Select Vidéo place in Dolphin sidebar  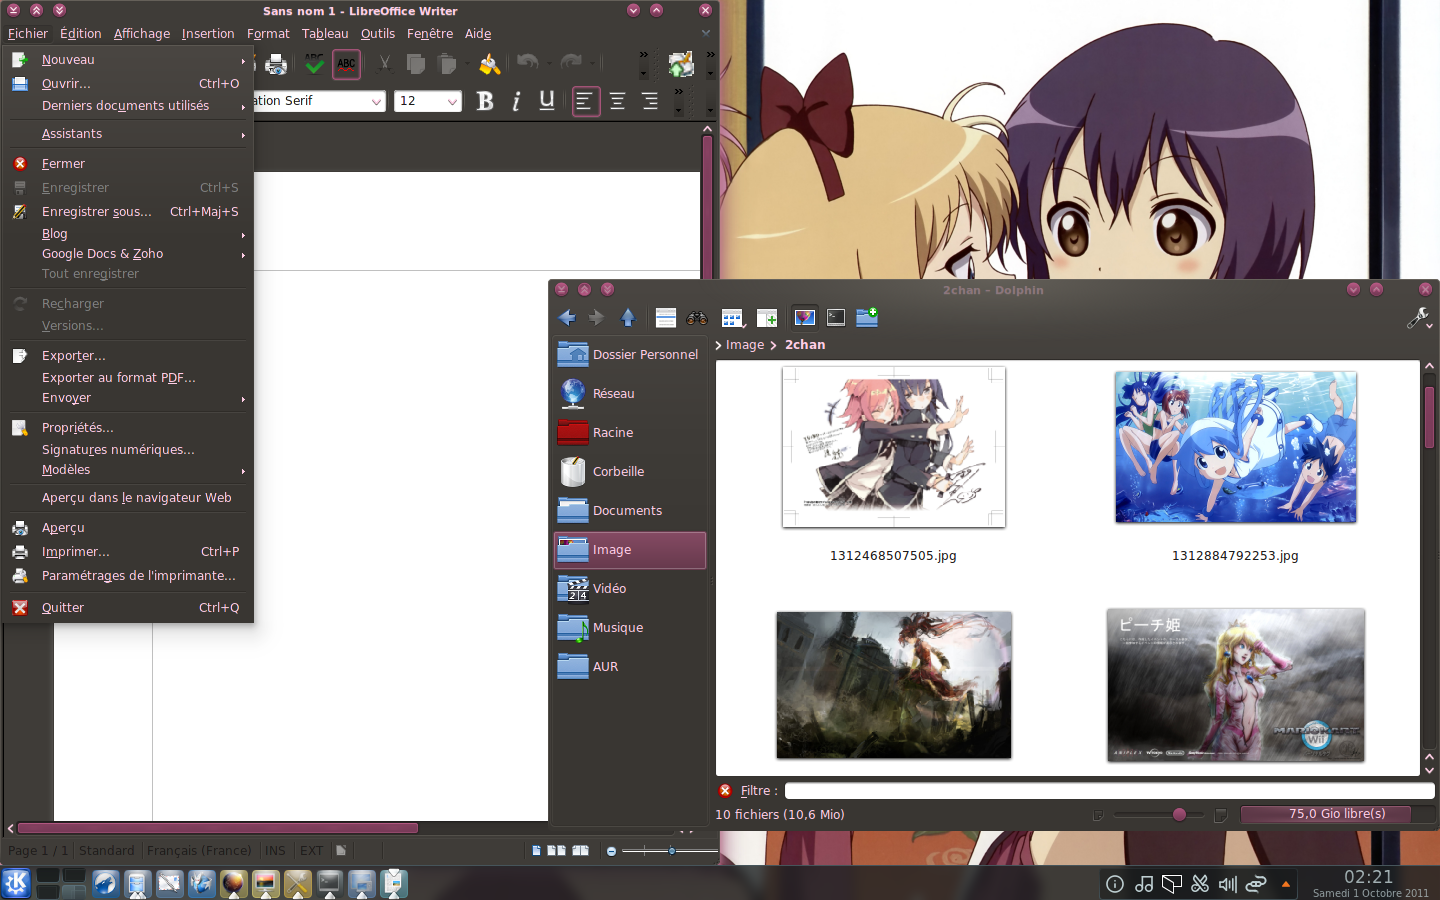(630, 589)
